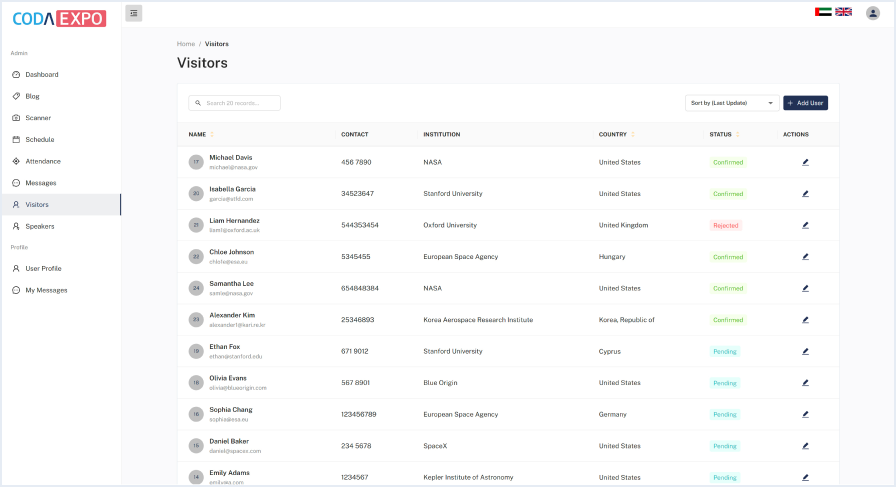
Task: Sort table by Status column
Action: pos(738,134)
